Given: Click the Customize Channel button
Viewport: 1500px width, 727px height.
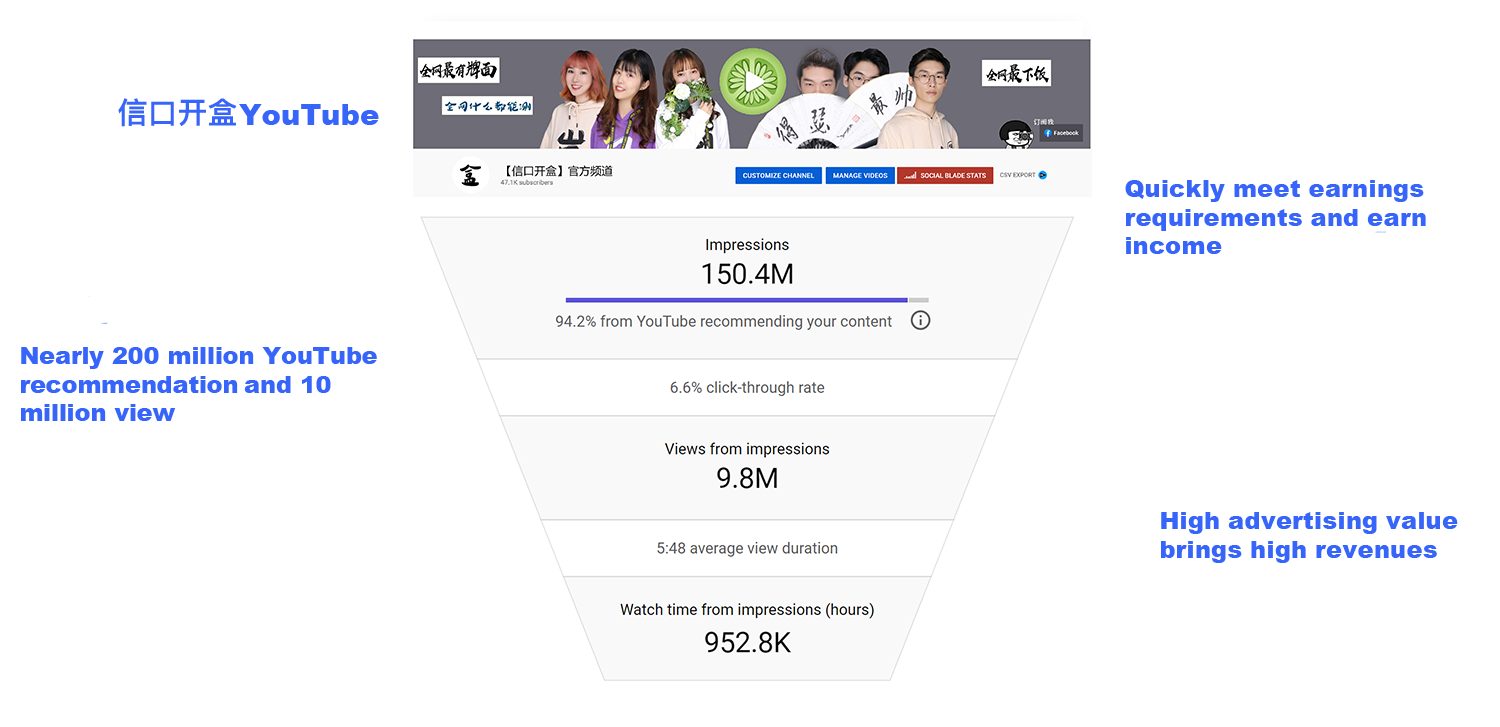Looking at the screenshot, I should tap(778, 175).
